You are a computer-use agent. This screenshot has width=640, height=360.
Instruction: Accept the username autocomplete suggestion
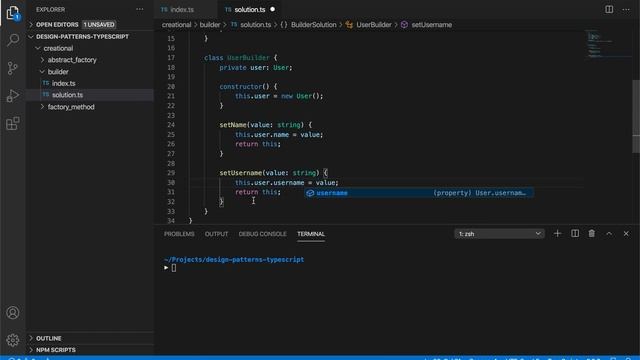click(419, 193)
